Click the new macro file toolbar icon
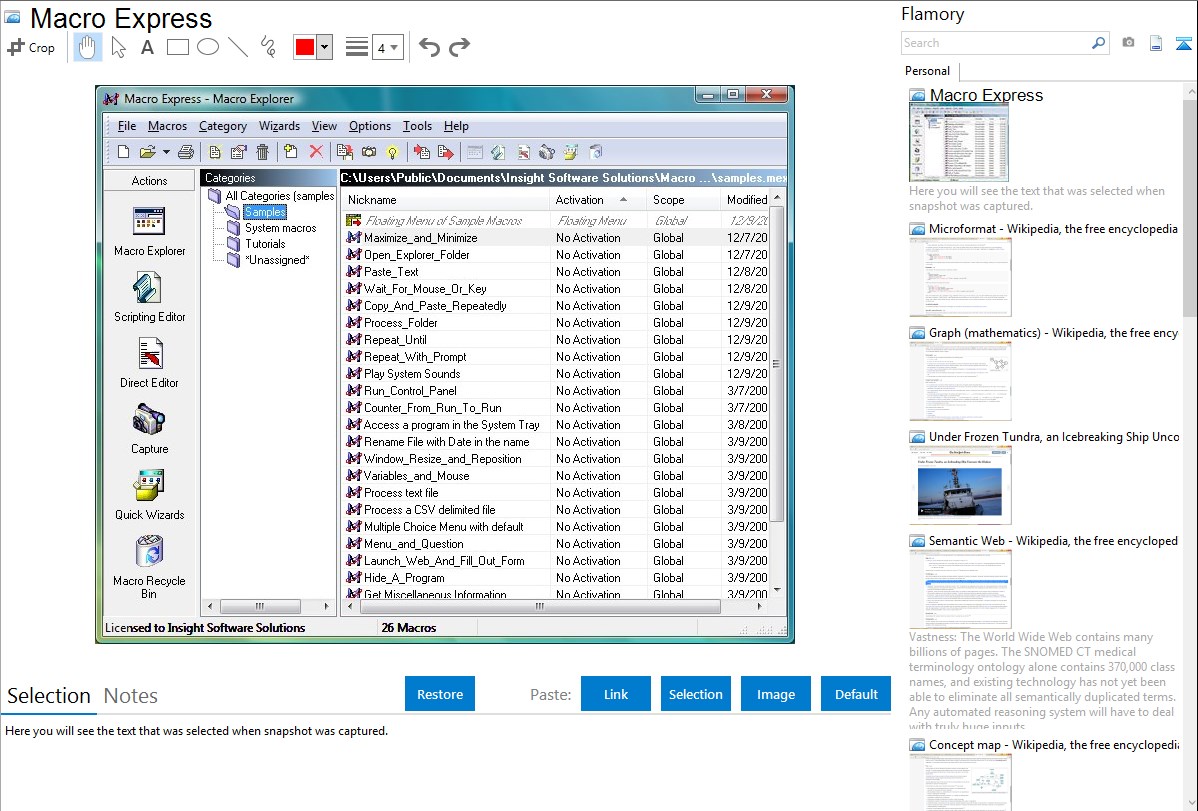 (124, 152)
